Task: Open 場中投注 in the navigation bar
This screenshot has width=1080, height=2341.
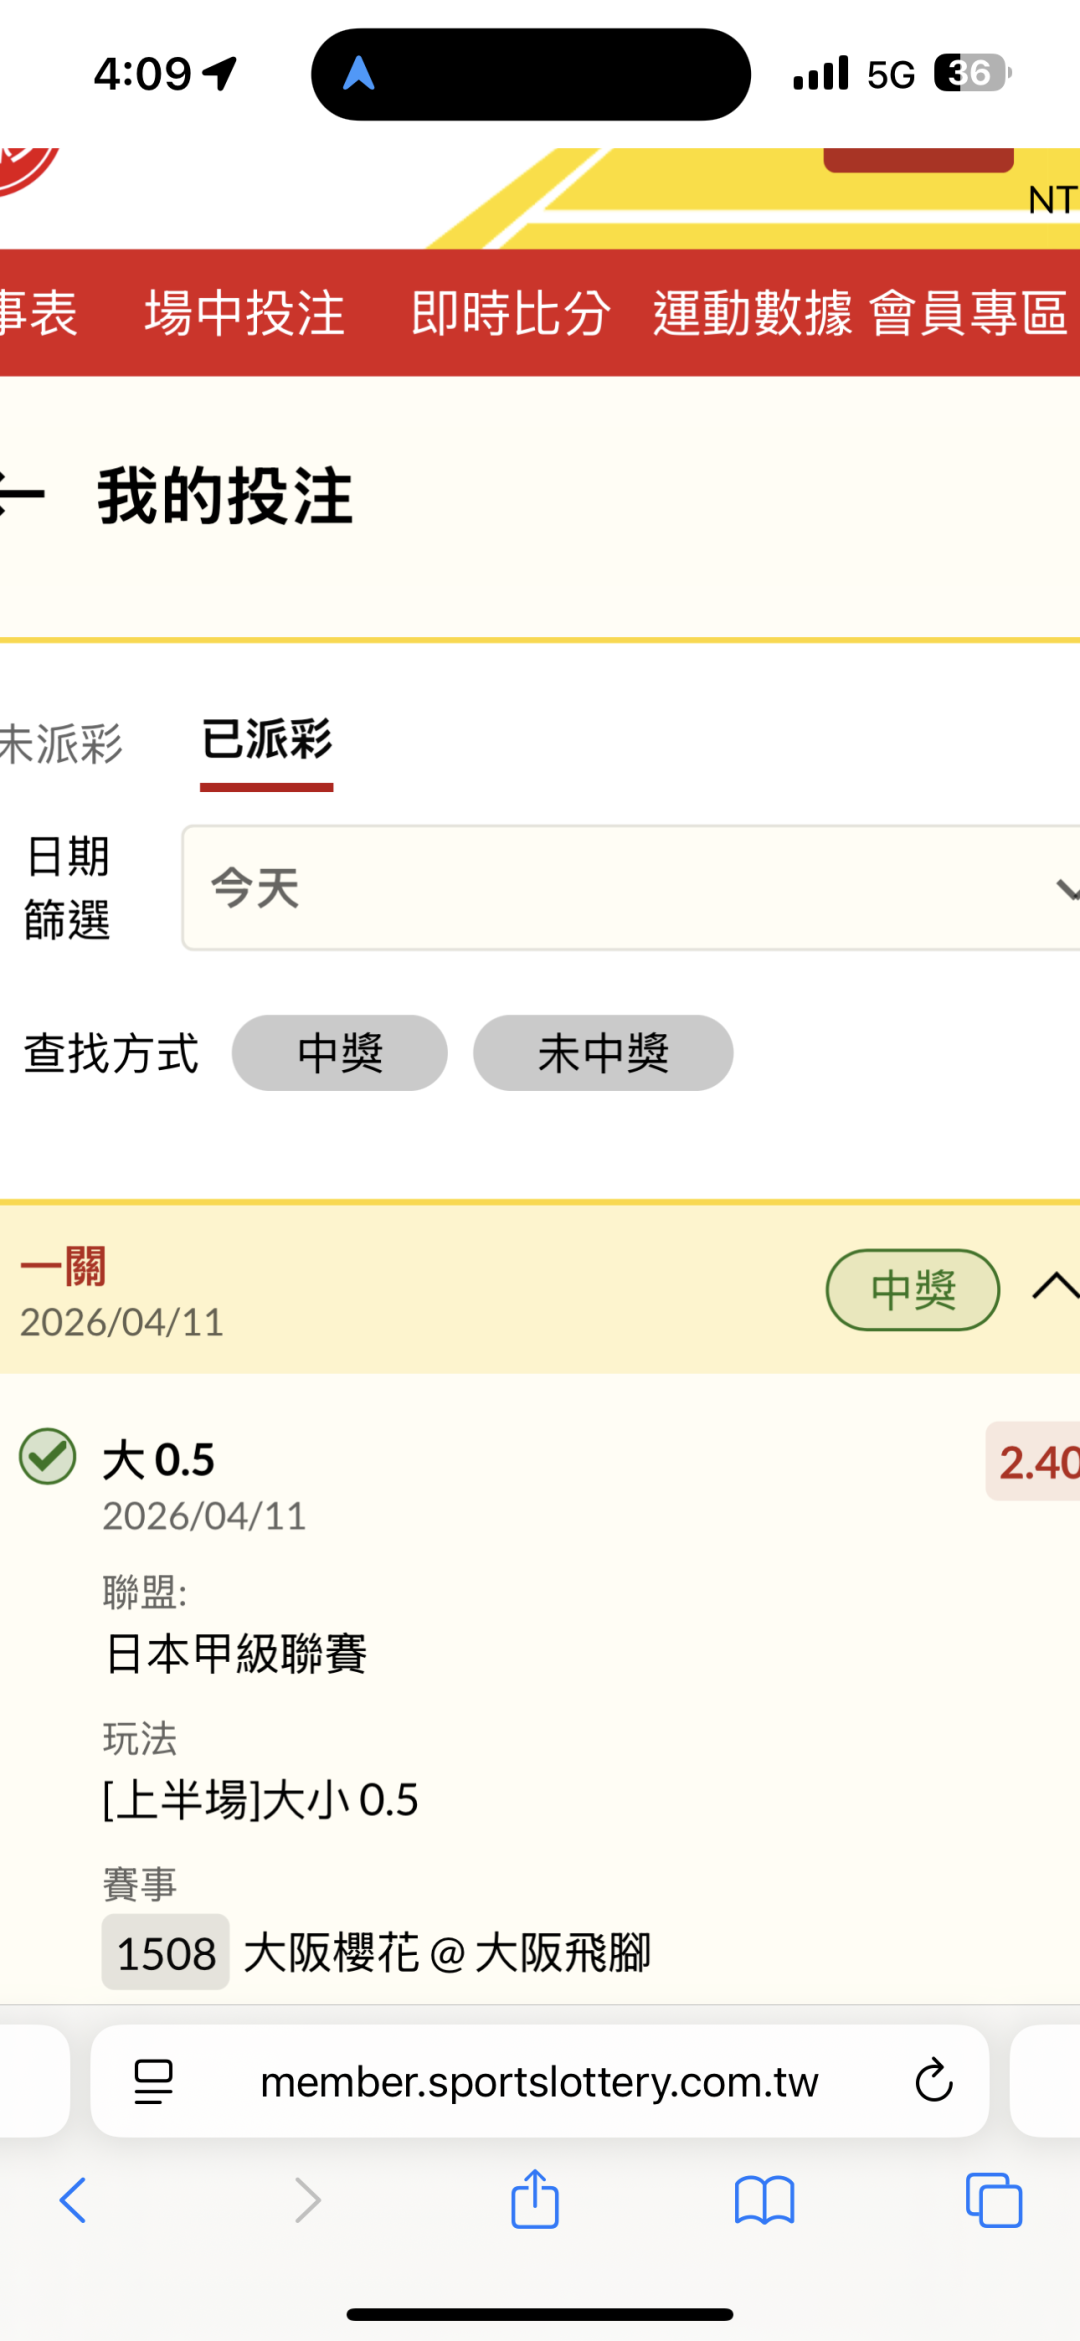Action: tap(245, 313)
